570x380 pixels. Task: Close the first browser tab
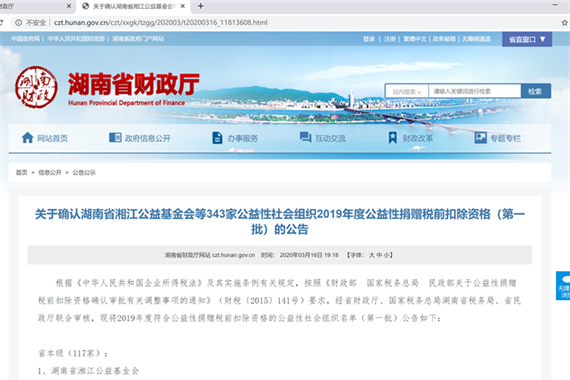pyautogui.click(x=69, y=6)
